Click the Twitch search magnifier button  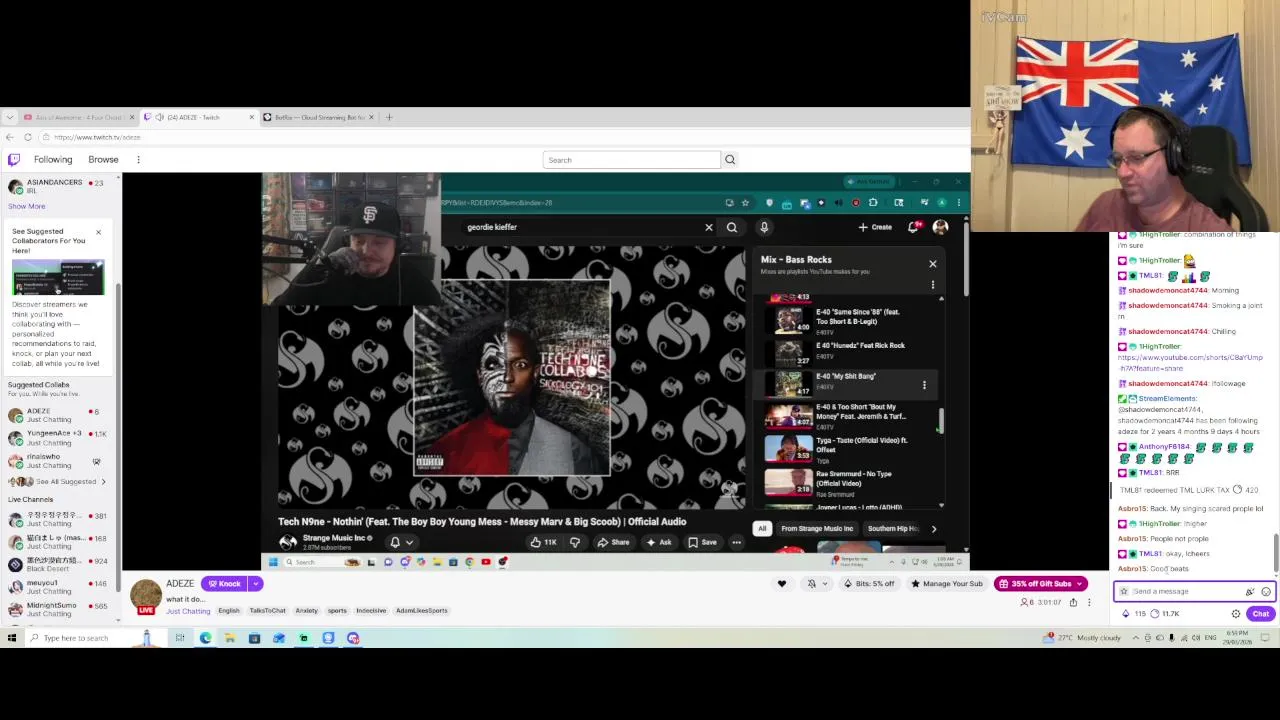(x=730, y=160)
